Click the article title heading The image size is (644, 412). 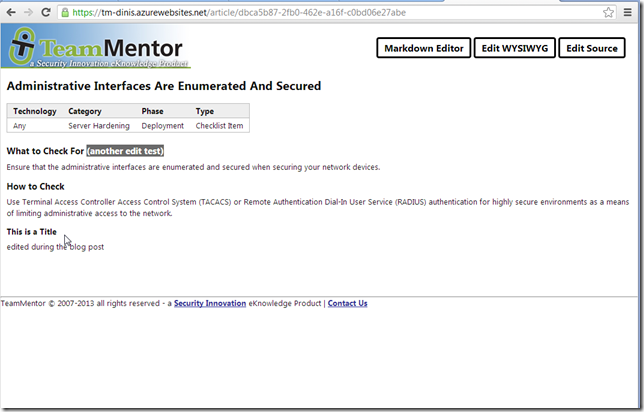pyautogui.click(x=164, y=86)
